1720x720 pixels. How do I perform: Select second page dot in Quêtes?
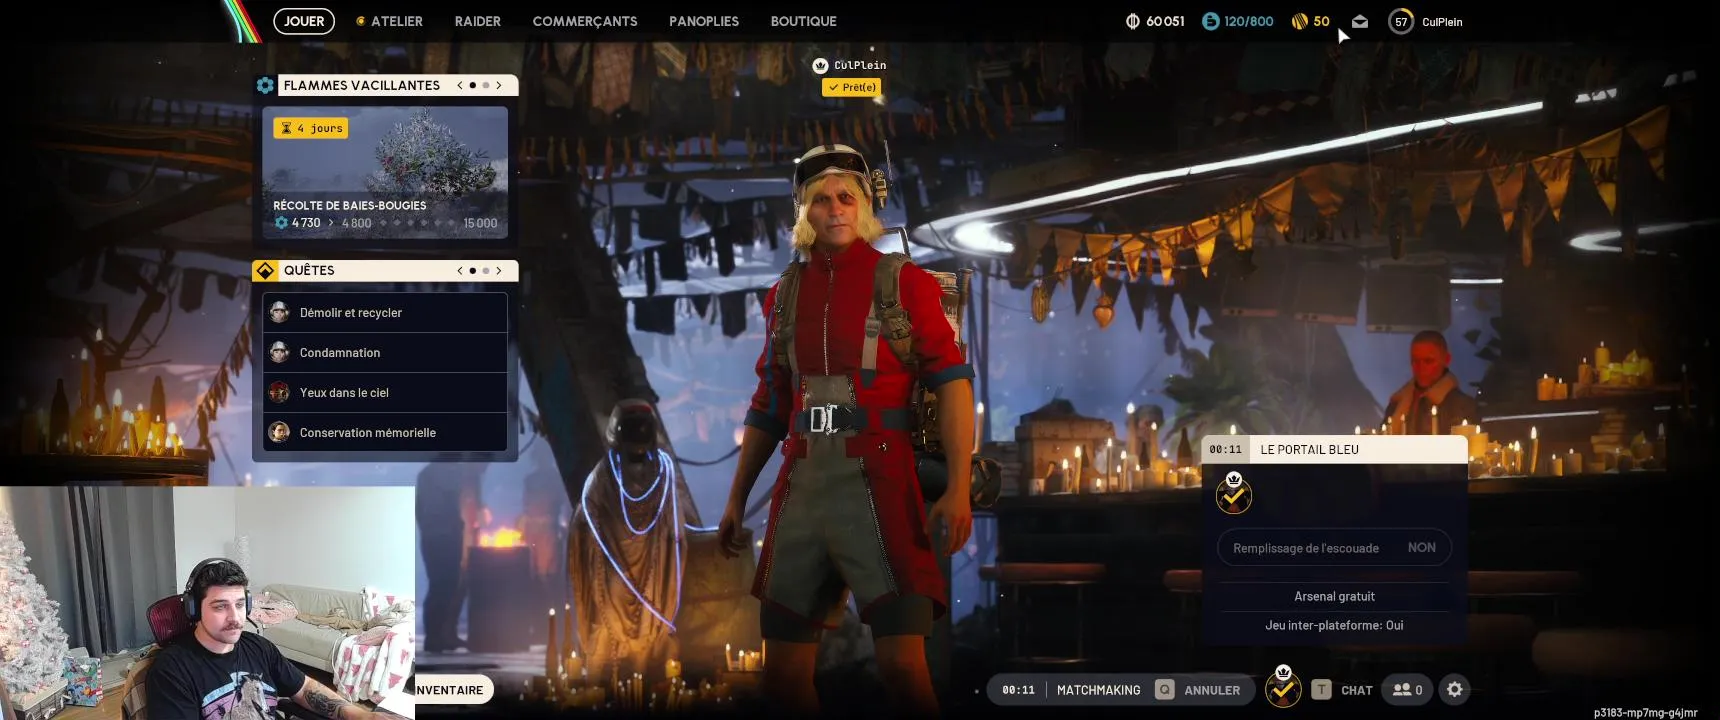click(x=486, y=270)
